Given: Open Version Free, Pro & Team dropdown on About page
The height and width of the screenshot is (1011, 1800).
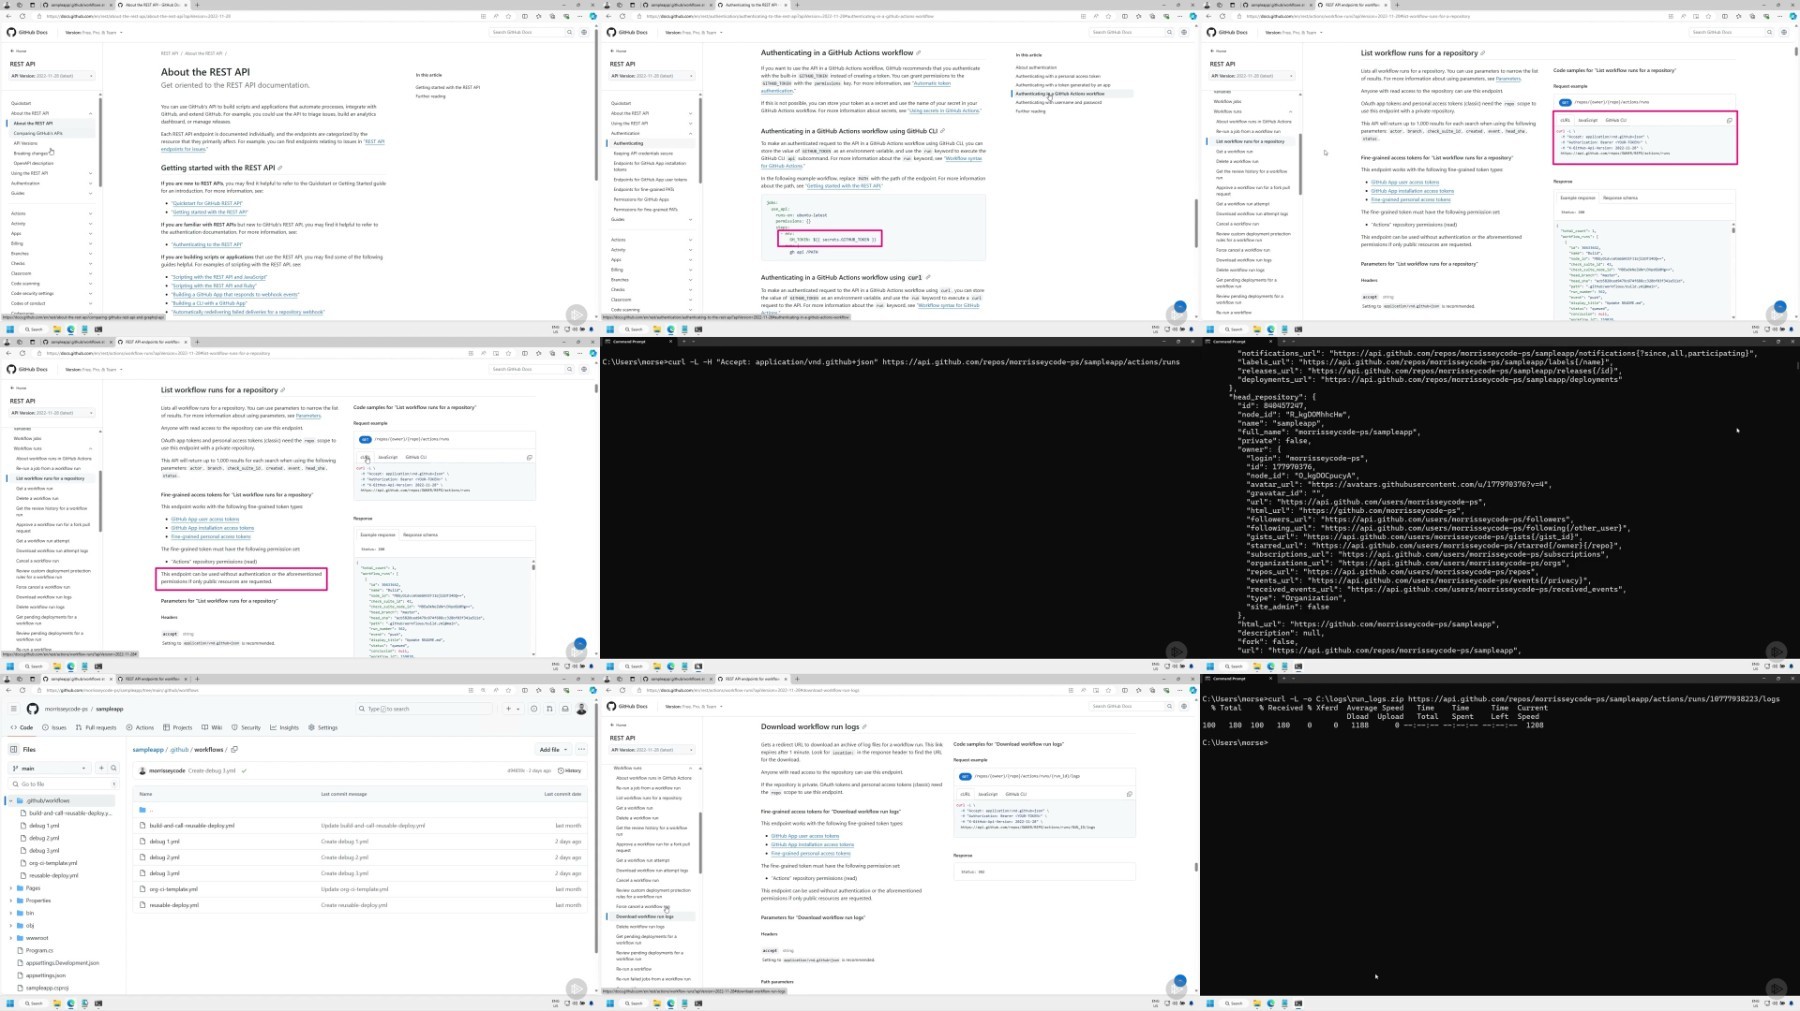Looking at the screenshot, I should pyautogui.click(x=94, y=32).
